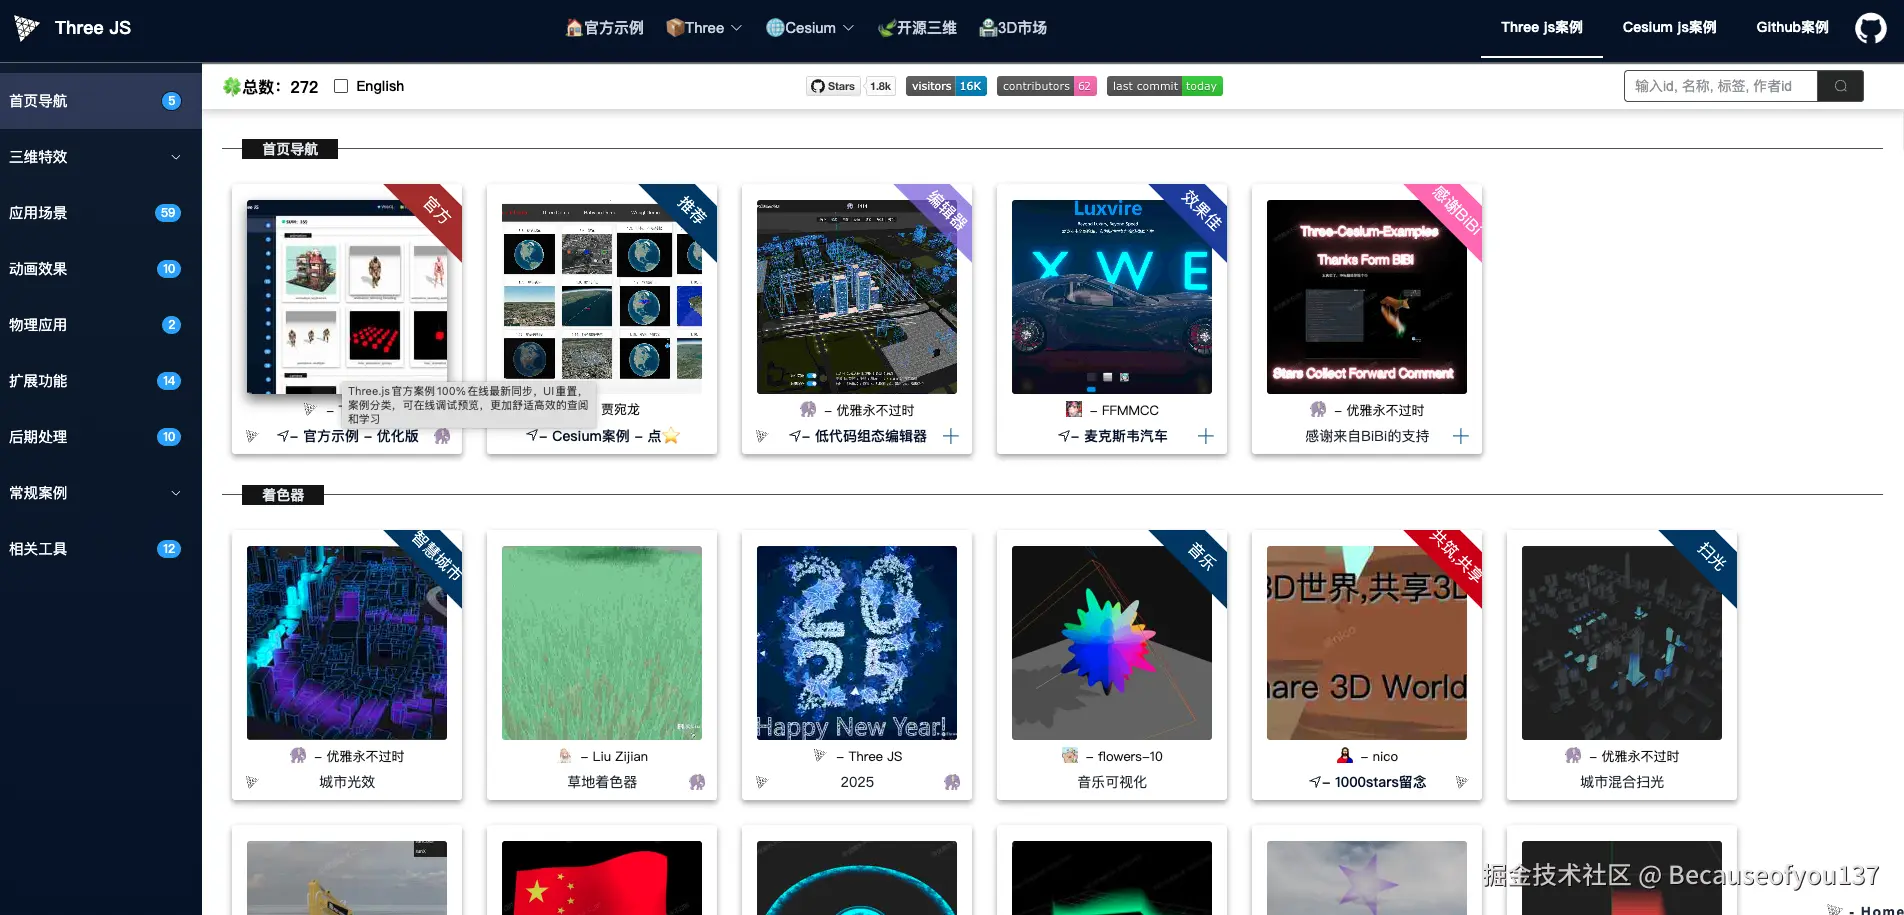Click the Three JS logo icon
1904x915 pixels.
(x=26, y=28)
